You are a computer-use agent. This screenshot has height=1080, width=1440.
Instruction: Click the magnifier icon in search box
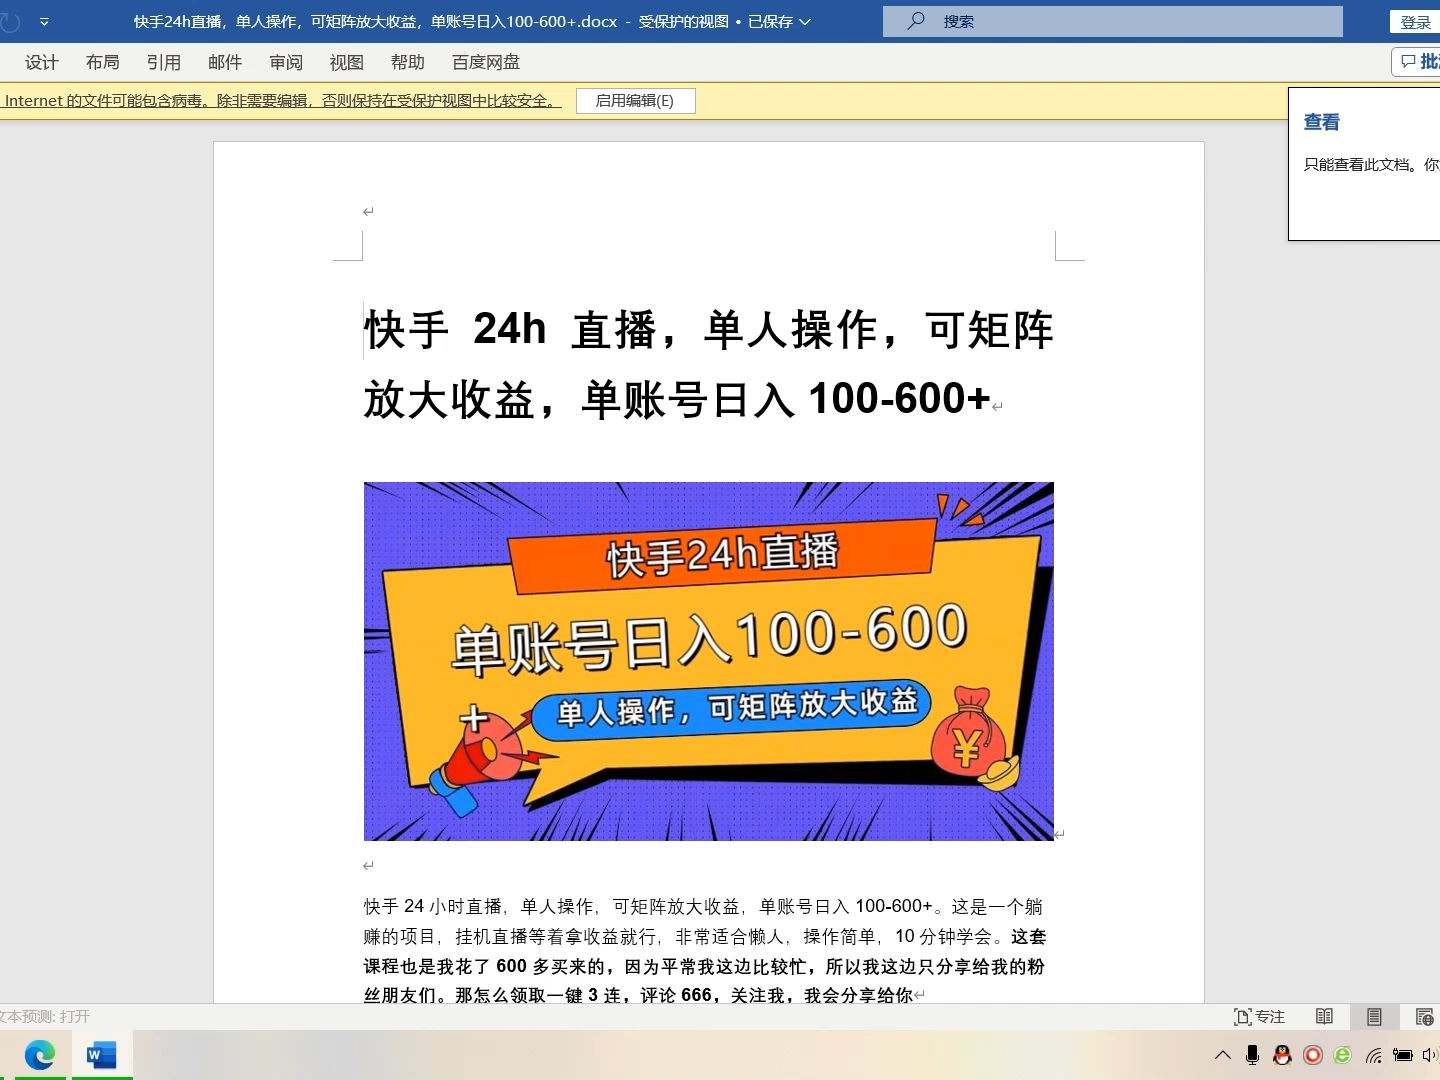click(x=915, y=21)
